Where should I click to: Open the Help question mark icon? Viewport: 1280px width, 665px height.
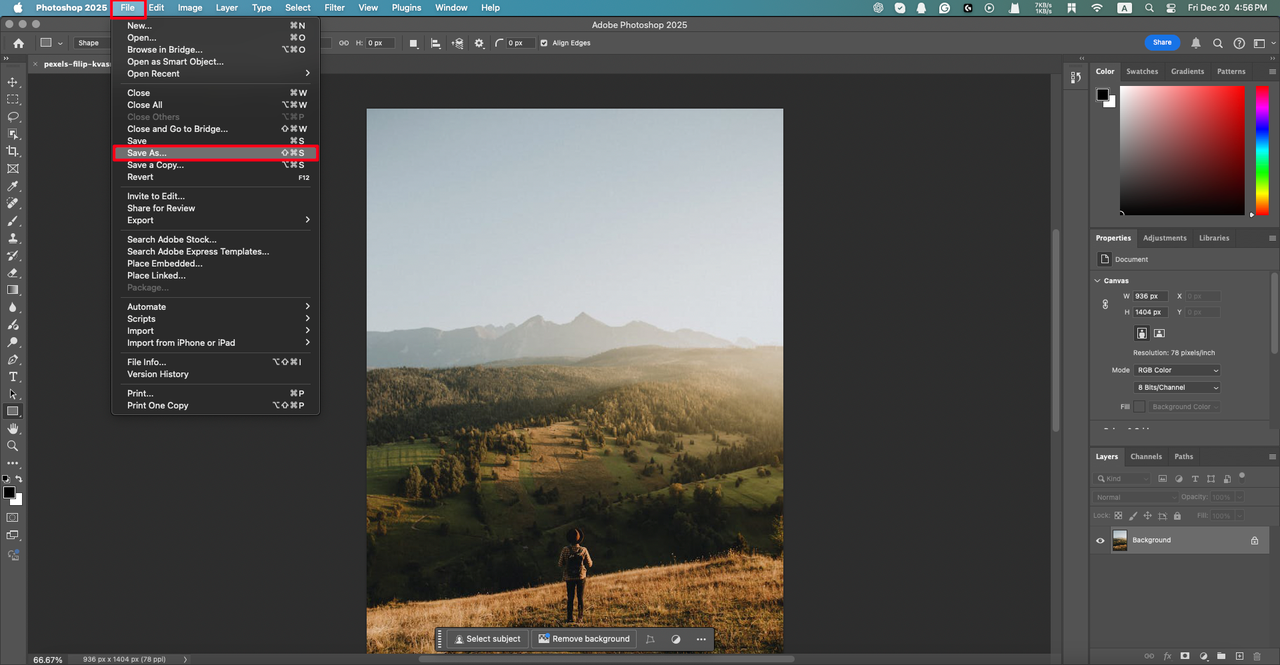(x=1239, y=43)
